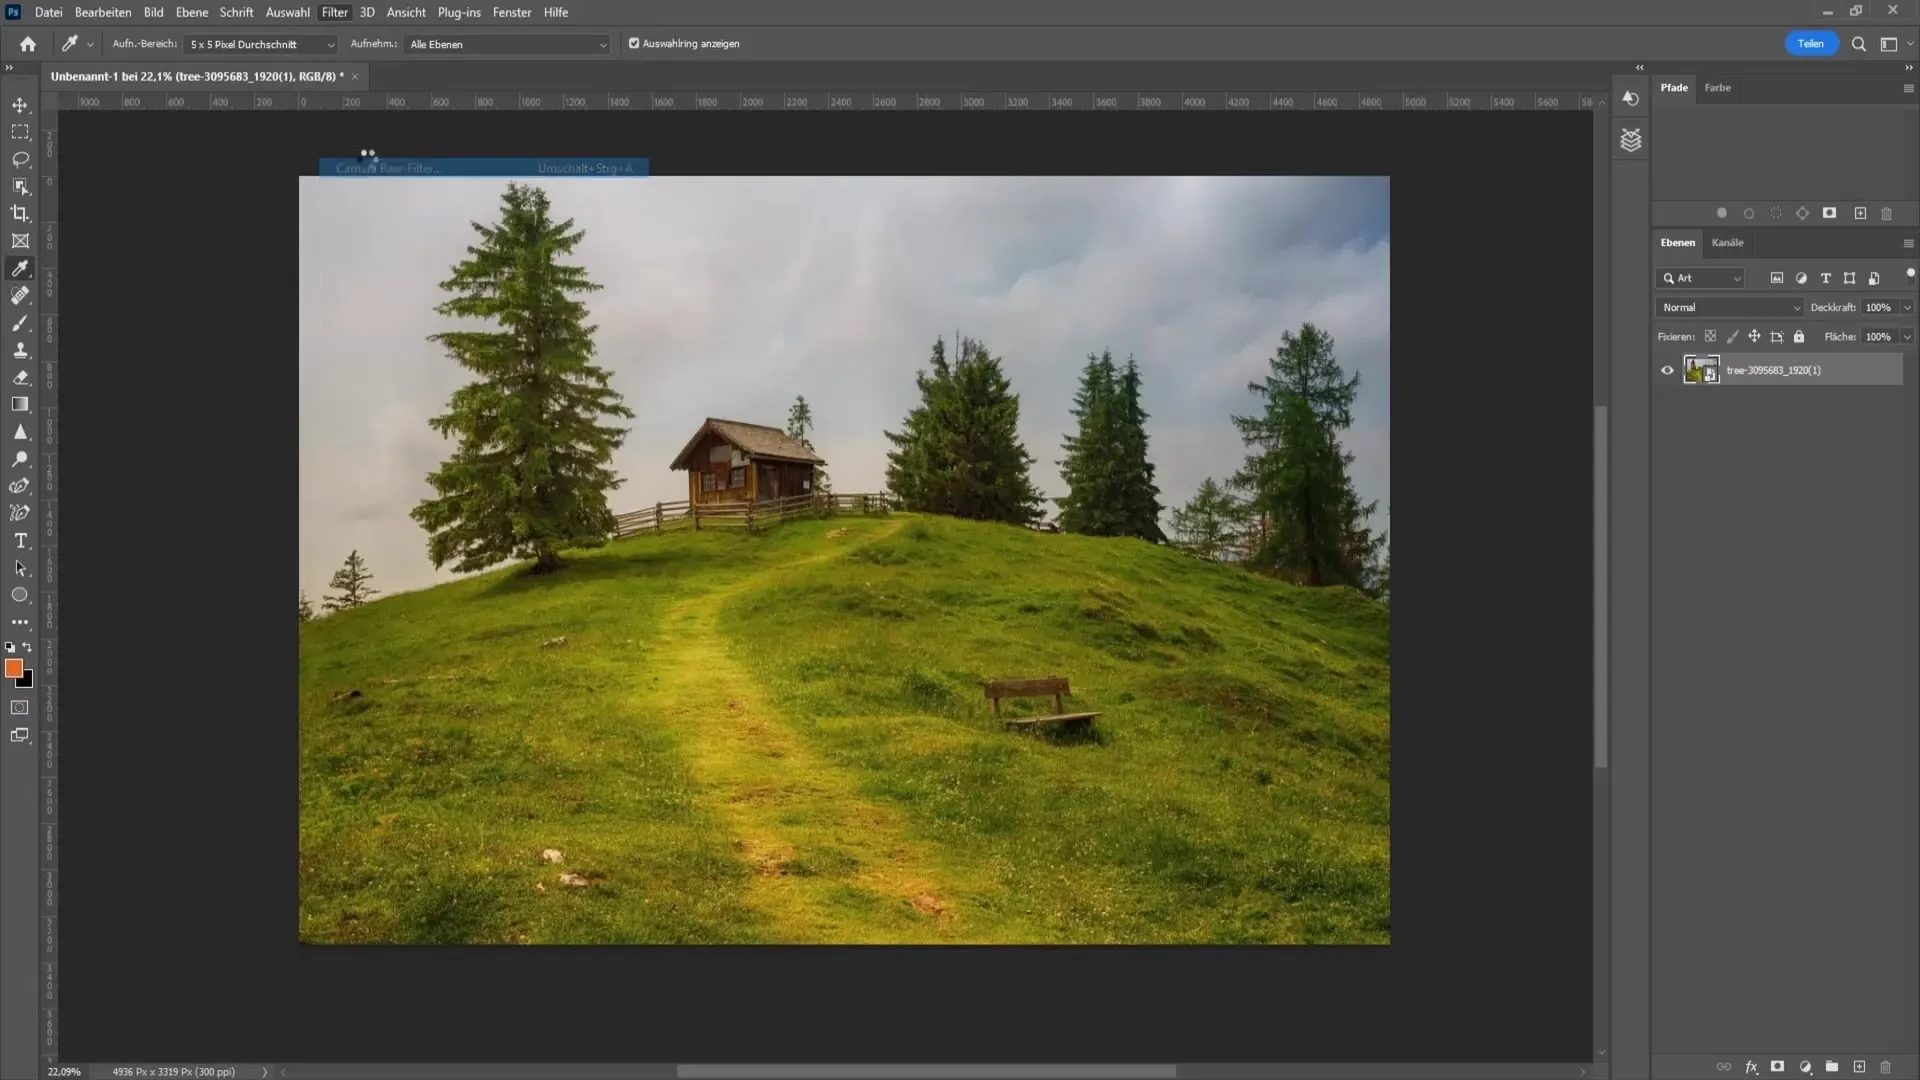Select the Move tool in toolbar
The width and height of the screenshot is (1920, 1080).
click(x=20, y=104)
